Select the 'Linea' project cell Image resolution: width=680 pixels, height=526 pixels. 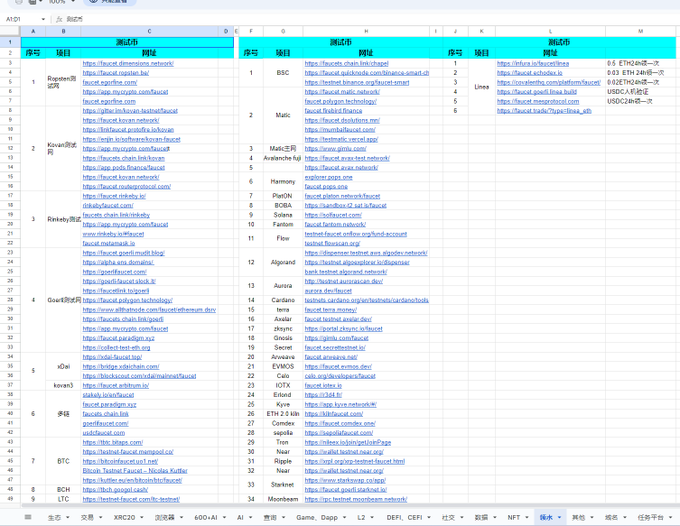pos(481,87)
